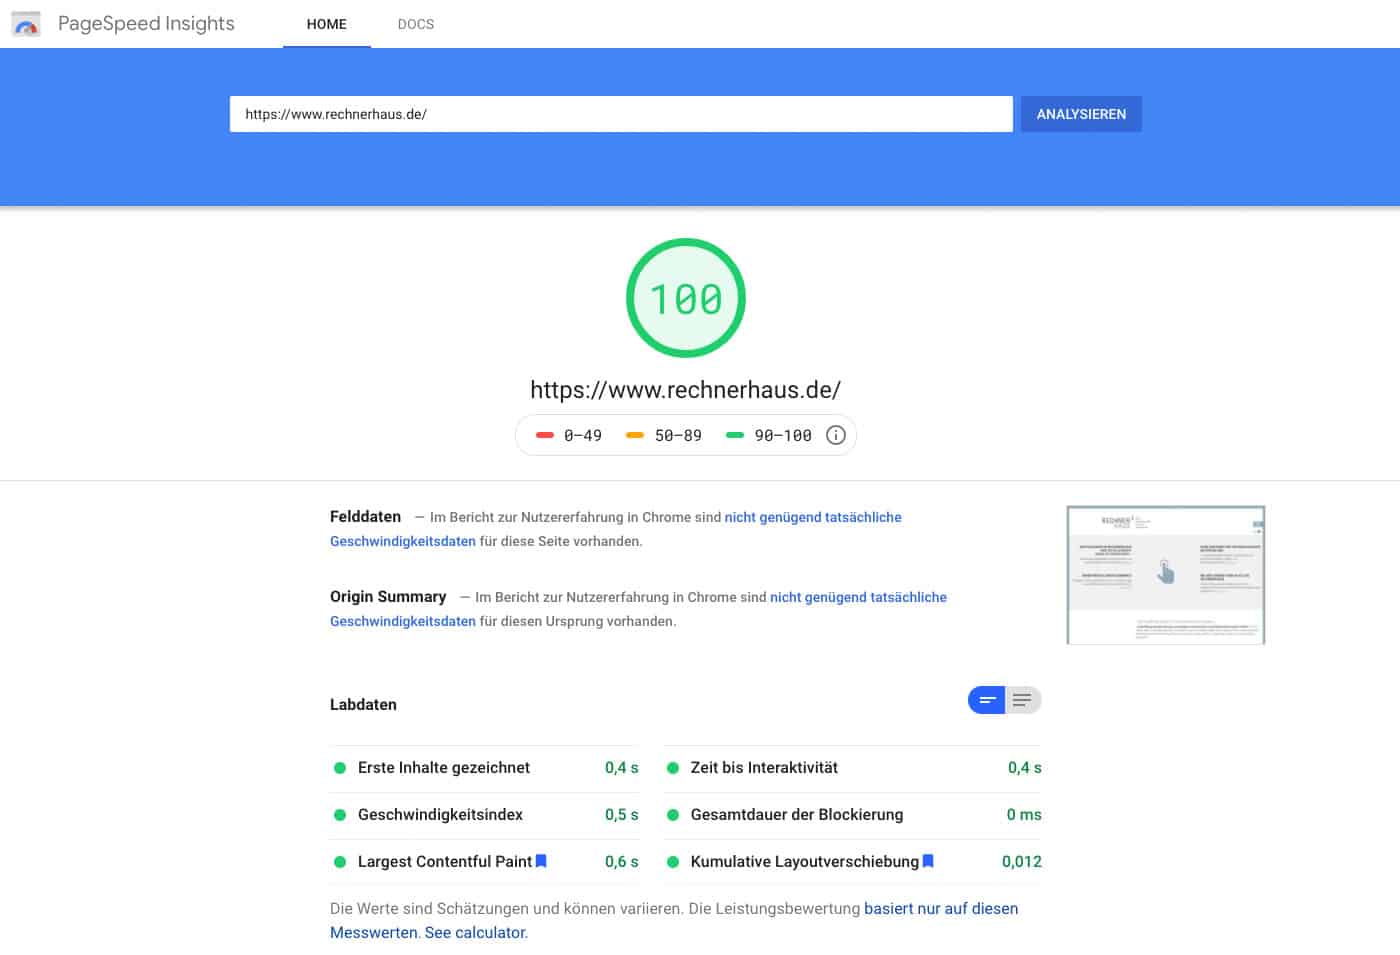Click the PageSpeed Insights logo icon

[x=26, y=24]
